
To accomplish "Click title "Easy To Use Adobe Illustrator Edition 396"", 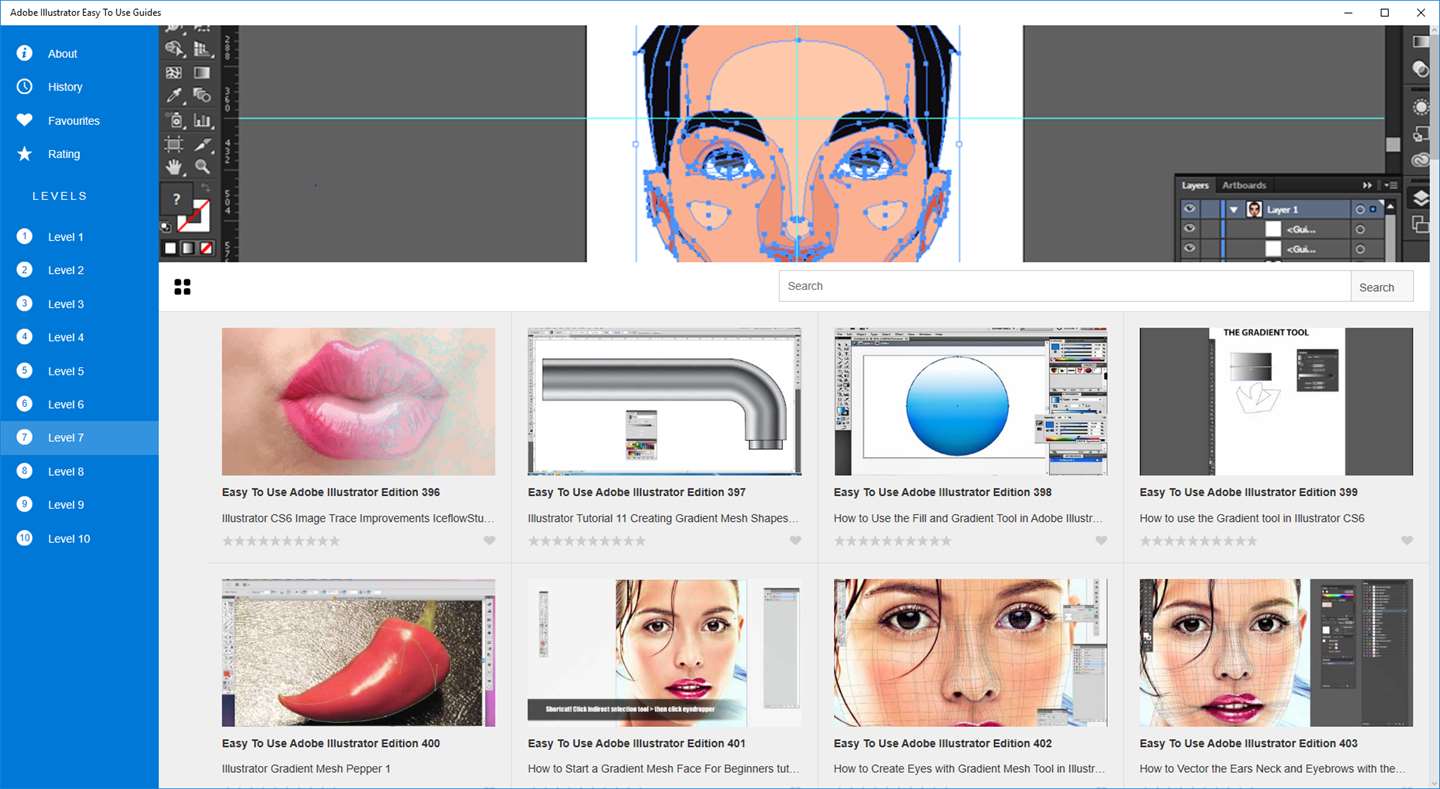I will click(x=331, y=492).
